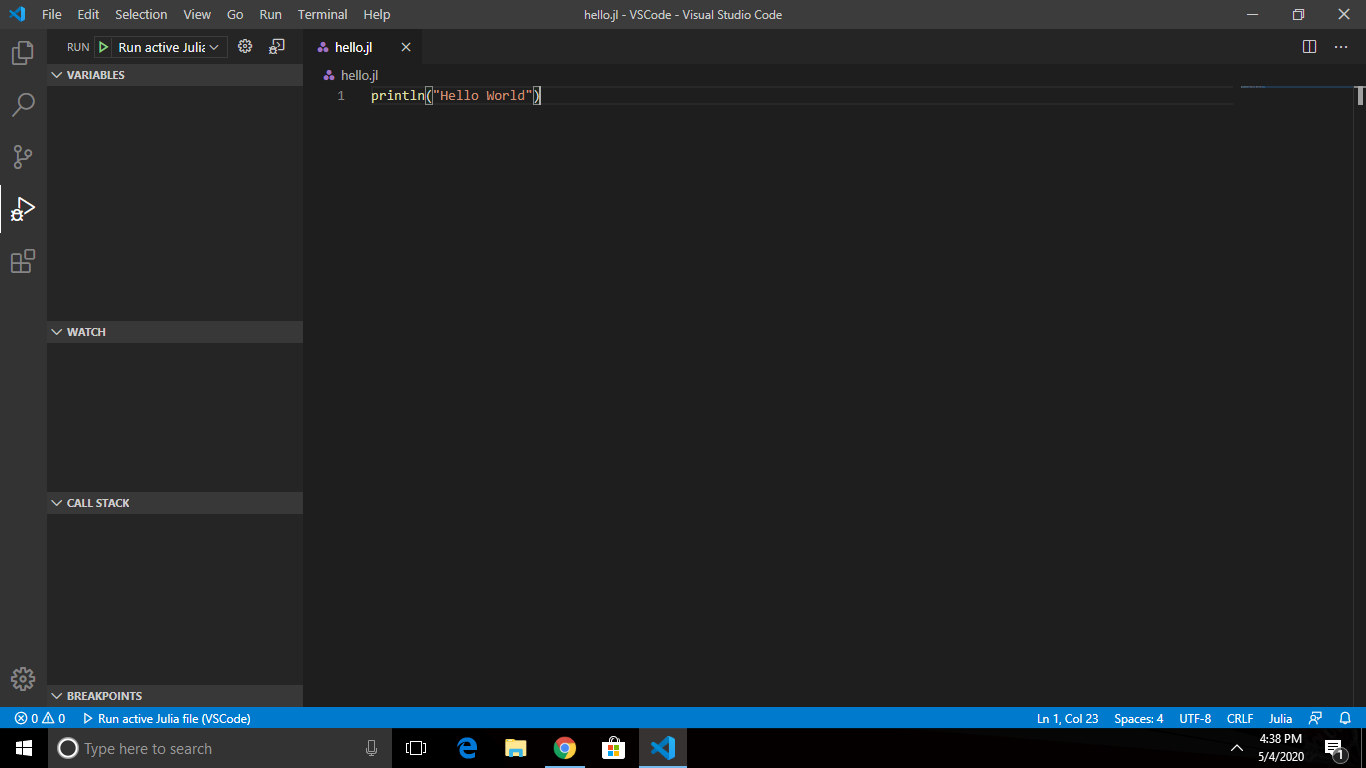Collapse the Breakpoints section
1366x768 pixels.
(x=175, y=696)
